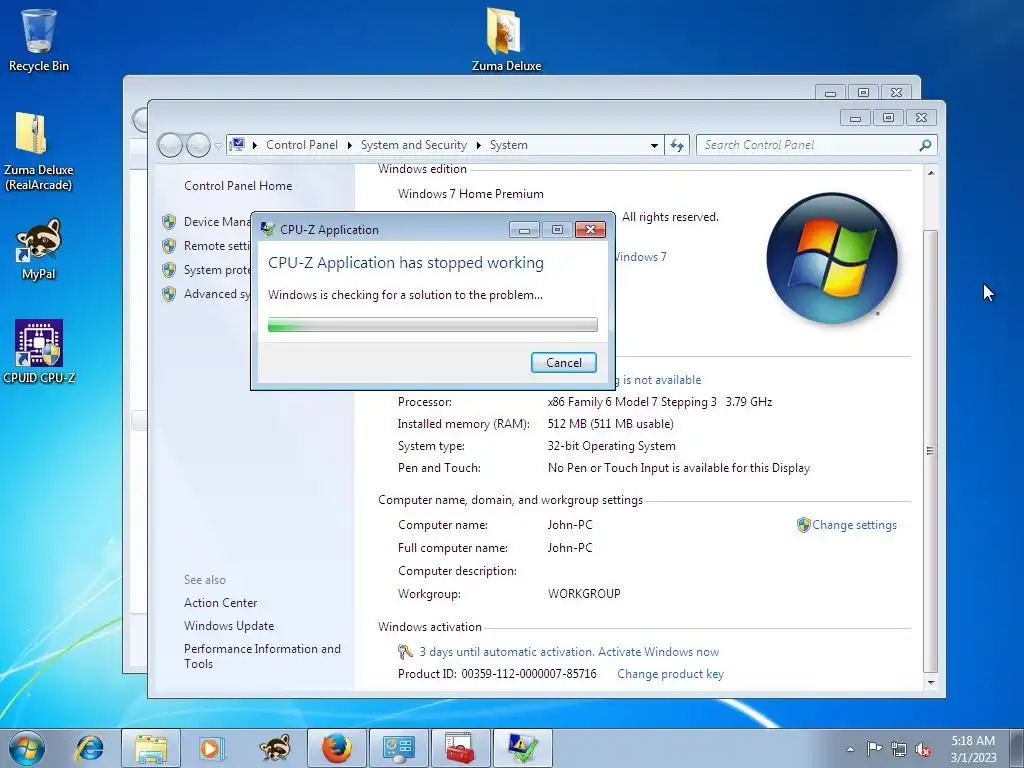The image size is (1024, 768).
Task: Open the Start menu orb
Action: (x=27, y=748)
